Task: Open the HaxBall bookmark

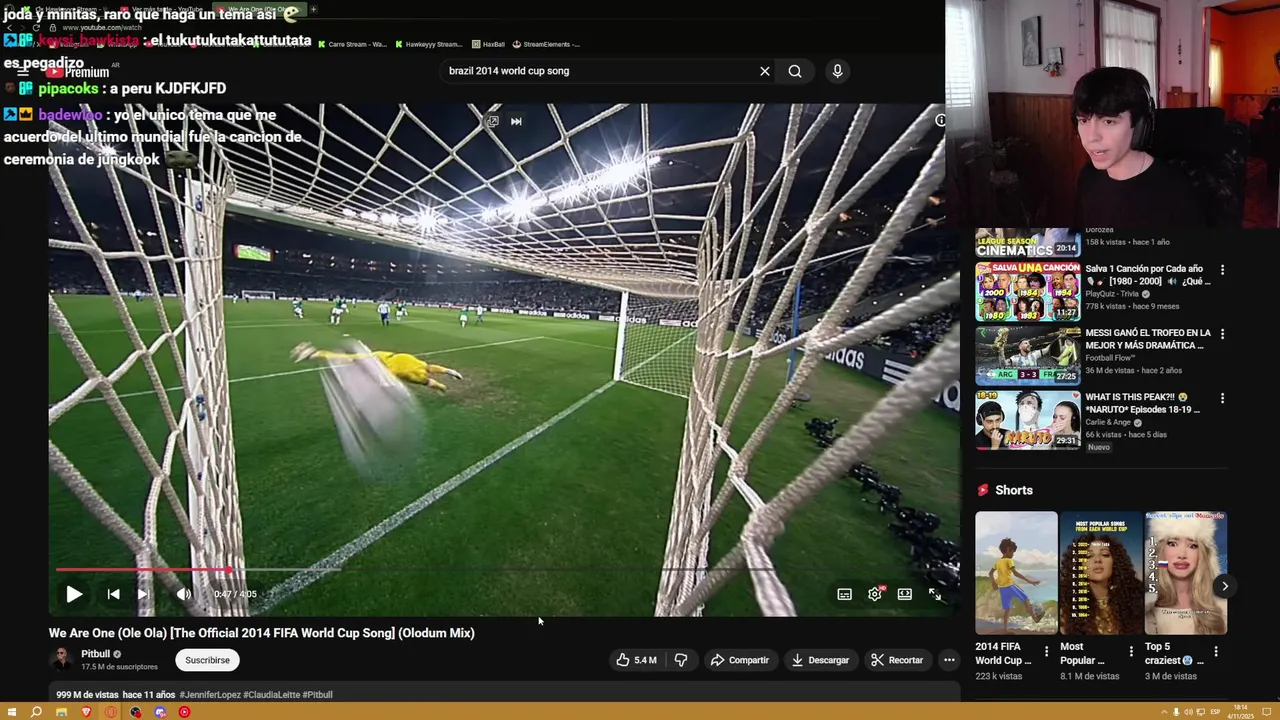Action: 489,44
